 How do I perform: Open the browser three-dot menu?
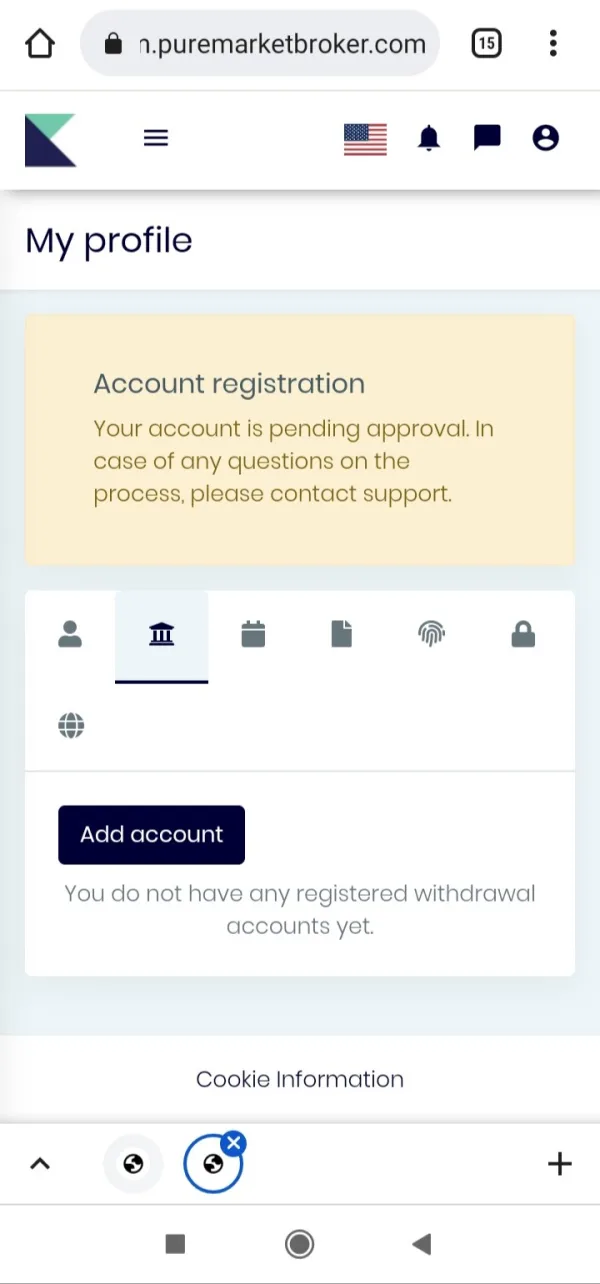(553, 43)
